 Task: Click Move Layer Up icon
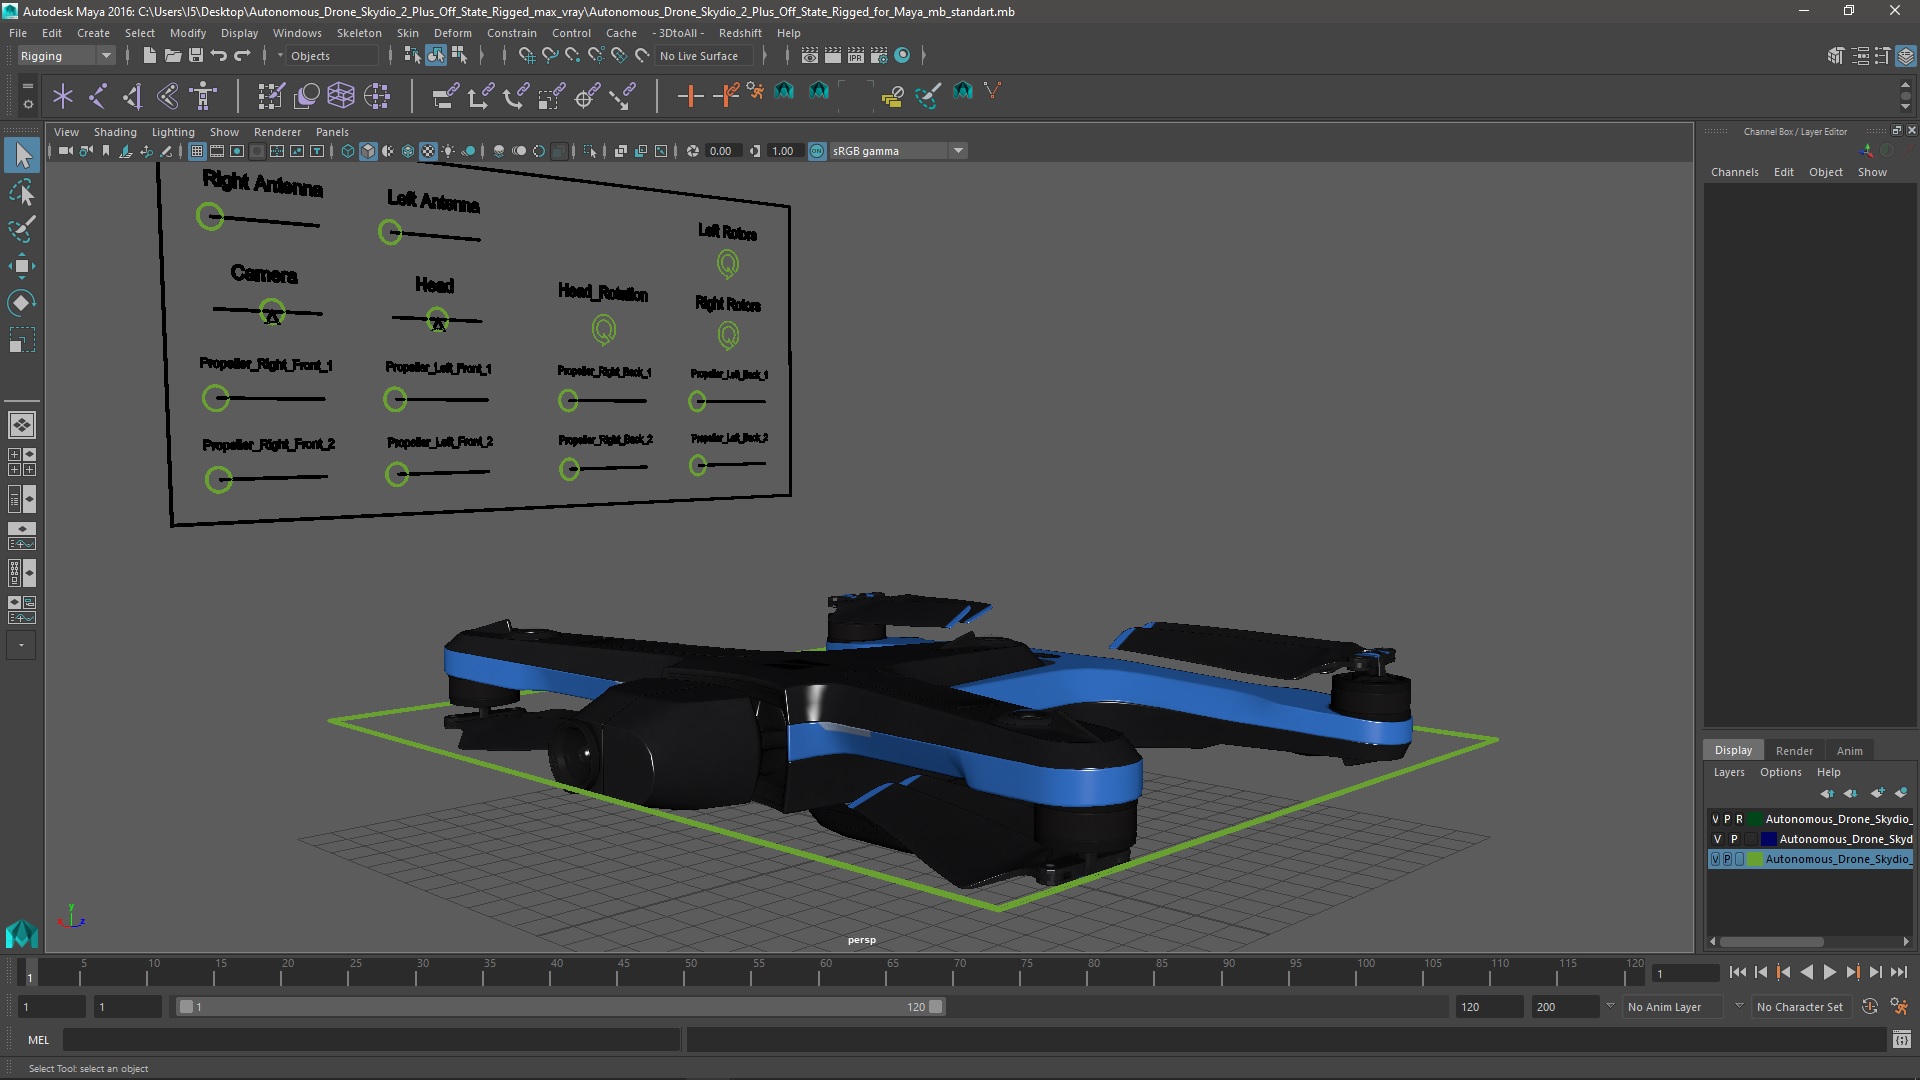(1827, 793)
